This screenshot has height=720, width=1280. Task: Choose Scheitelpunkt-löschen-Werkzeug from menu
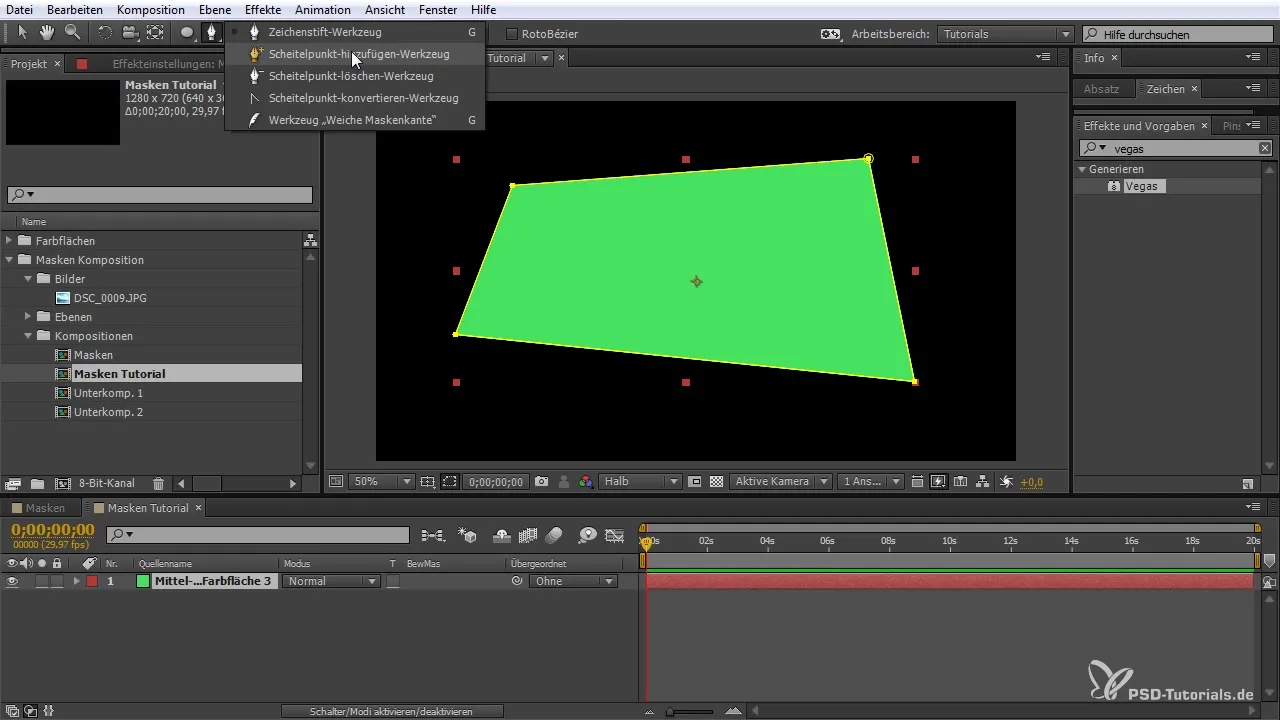(x=355, y=76)
